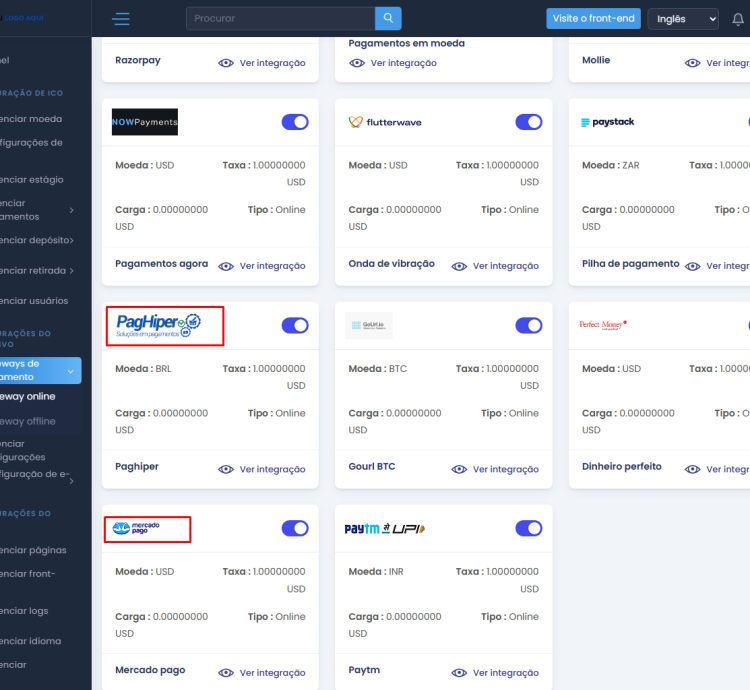Viewport: 750px width, 690px height.
Task: Open gerenciar páginas in the sidebar
Action: pos(33,550)
